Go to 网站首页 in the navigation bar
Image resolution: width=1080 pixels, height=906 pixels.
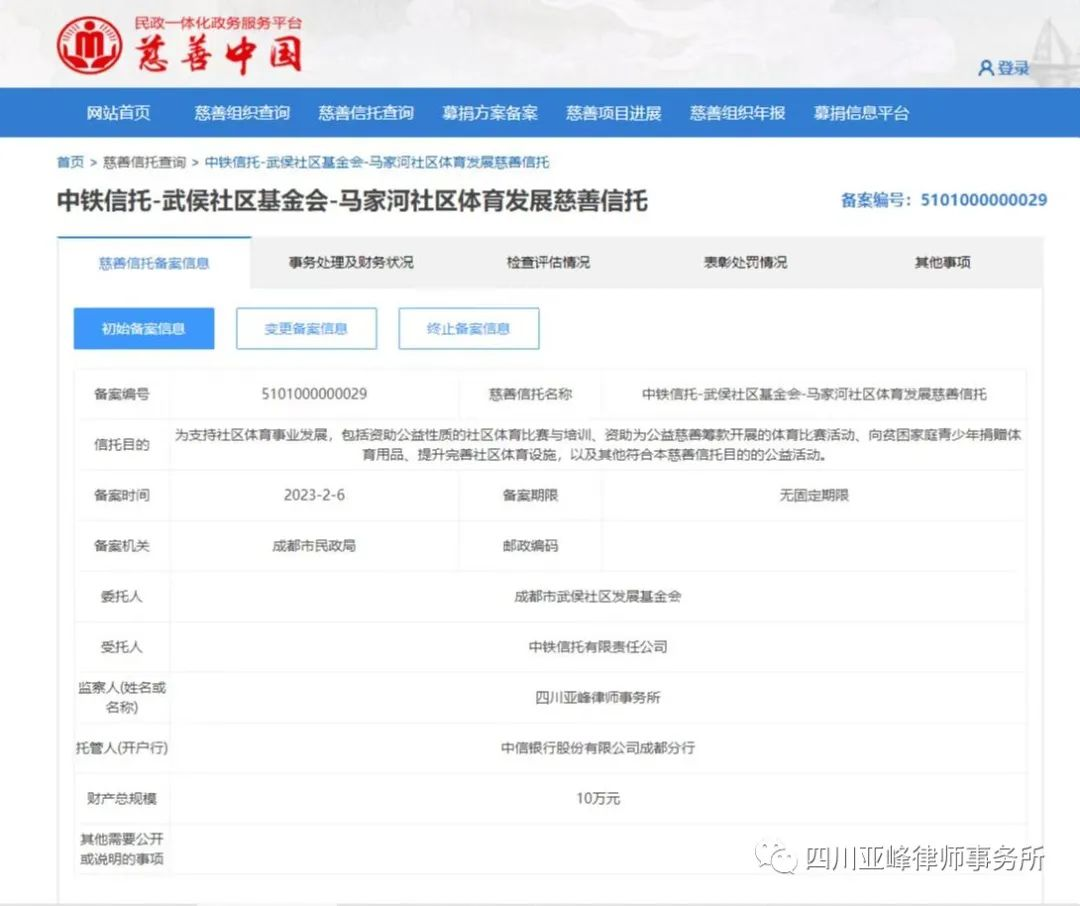point(118,113)
